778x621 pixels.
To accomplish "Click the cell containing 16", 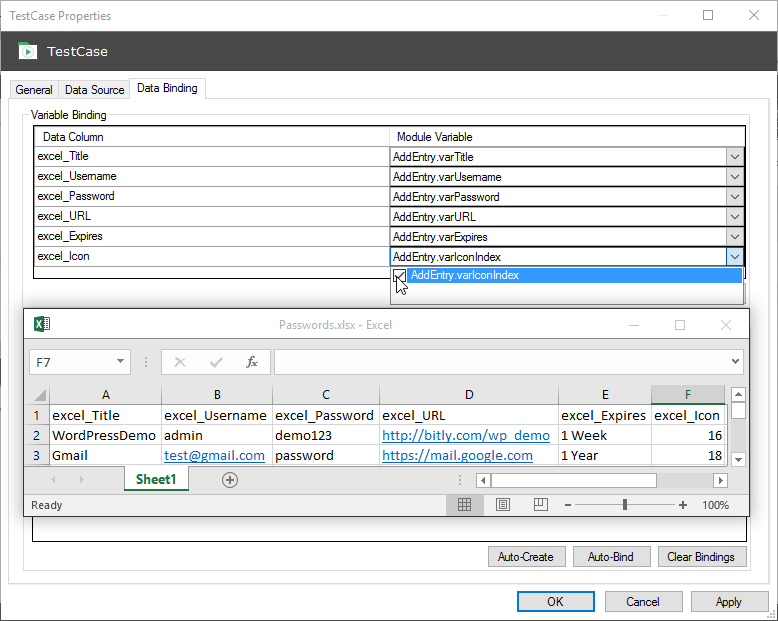I will click(688, 435).
